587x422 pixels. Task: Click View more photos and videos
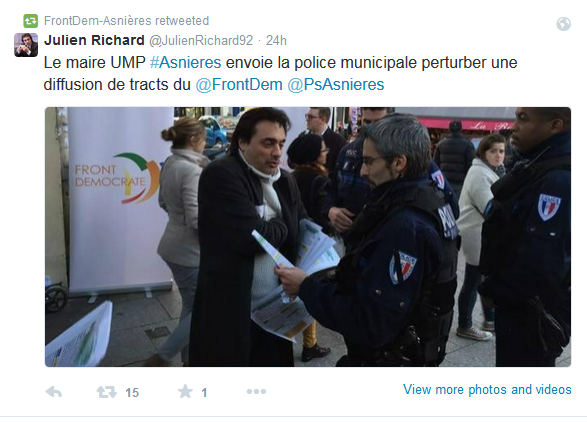[x=487, y=389]
